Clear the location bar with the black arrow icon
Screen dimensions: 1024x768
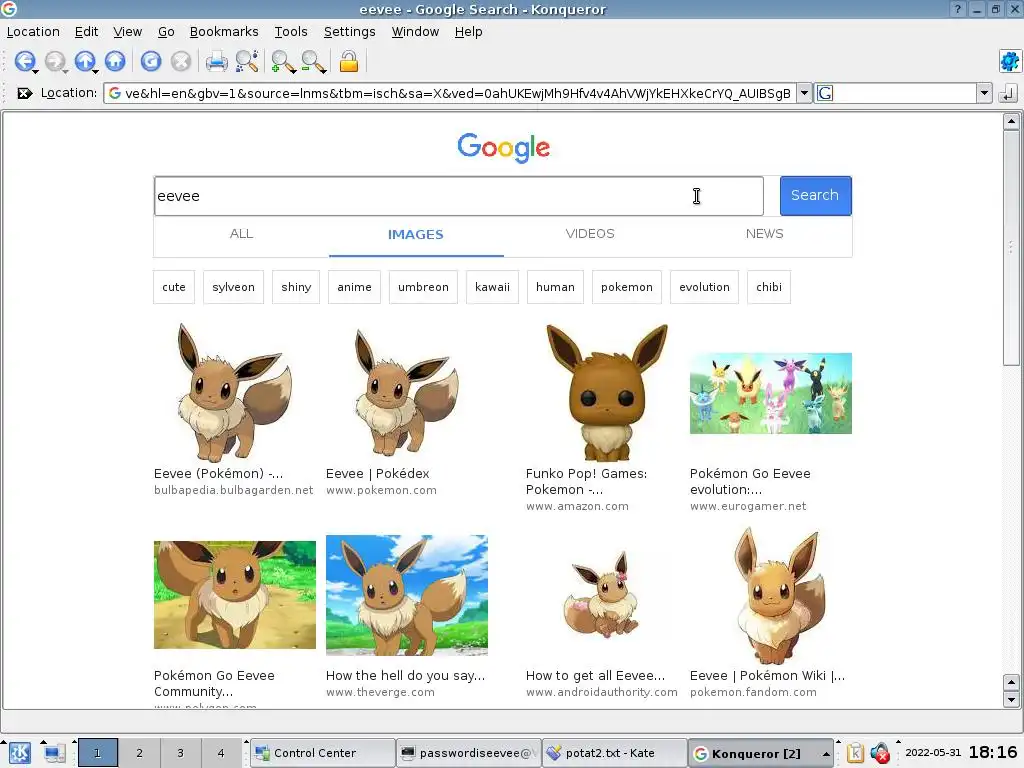point(24,93)
